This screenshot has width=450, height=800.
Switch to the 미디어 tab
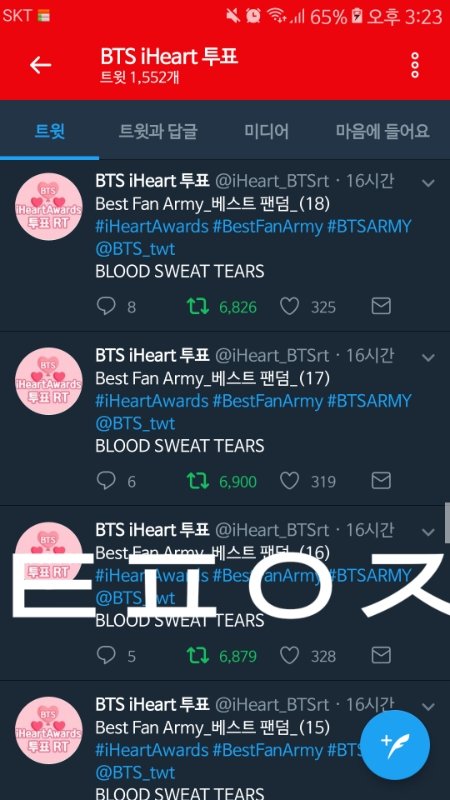point(266,131)
